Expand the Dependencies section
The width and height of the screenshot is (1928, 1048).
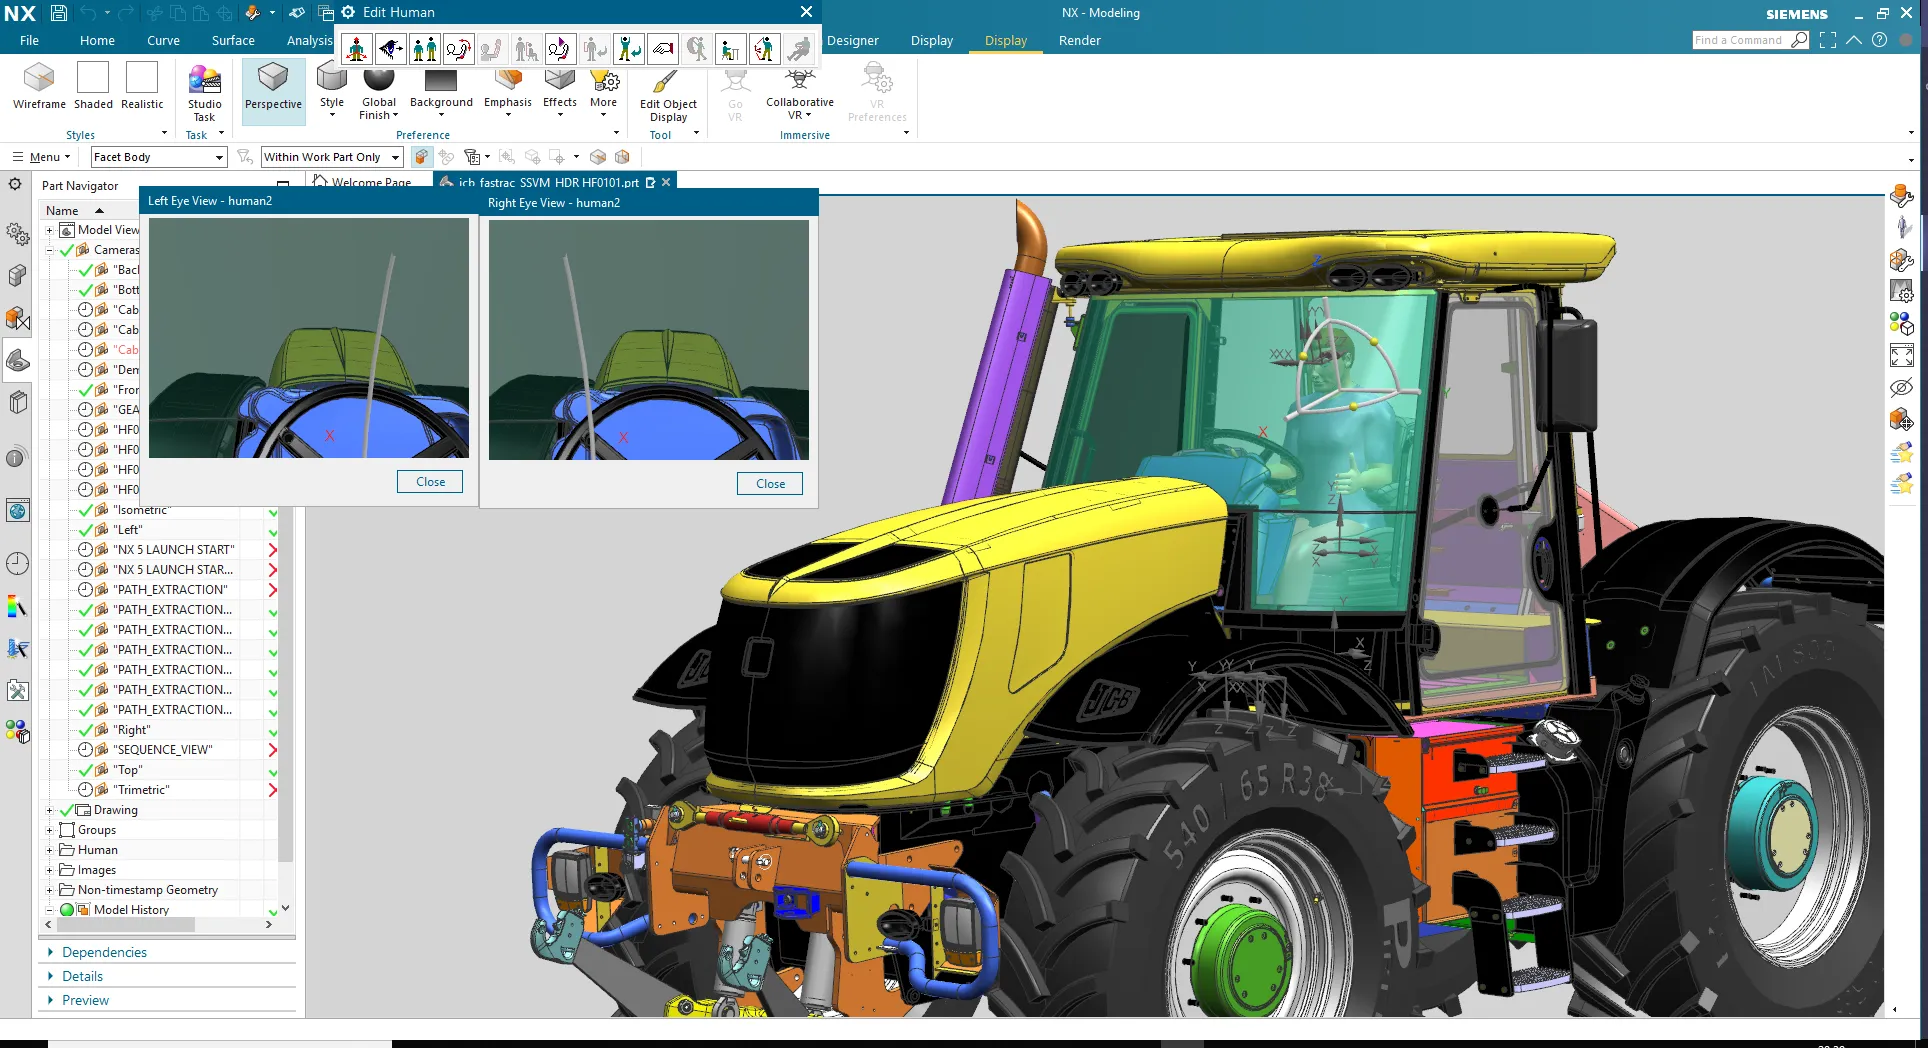tap(104, 952)
